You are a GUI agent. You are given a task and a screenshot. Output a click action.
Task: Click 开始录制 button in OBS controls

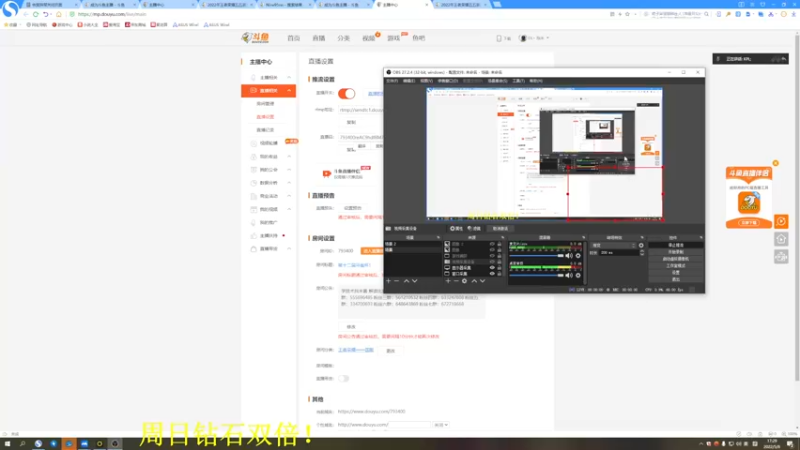[676, 252]
